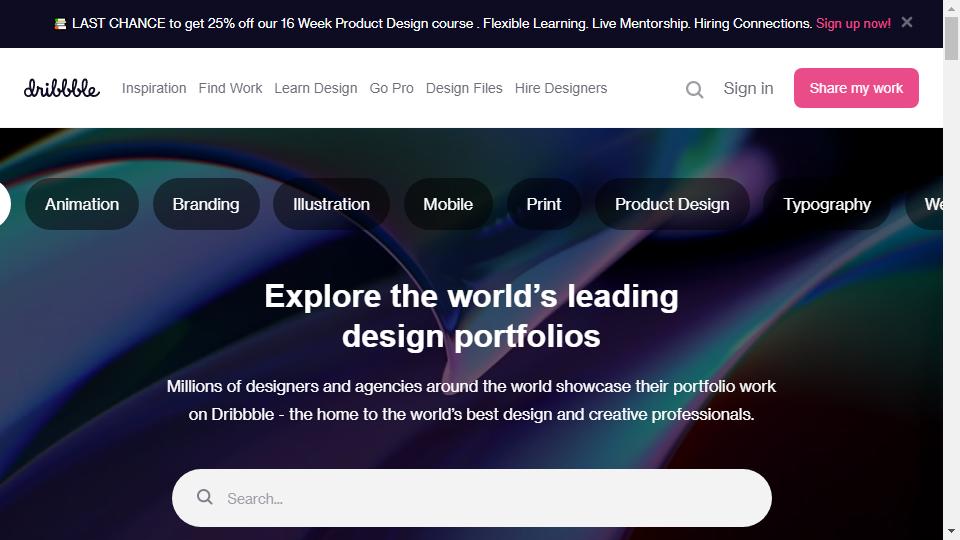Viewport: 960px width, 540px height.
Task: Dismiss the promo banner with X
Action: 907,23
